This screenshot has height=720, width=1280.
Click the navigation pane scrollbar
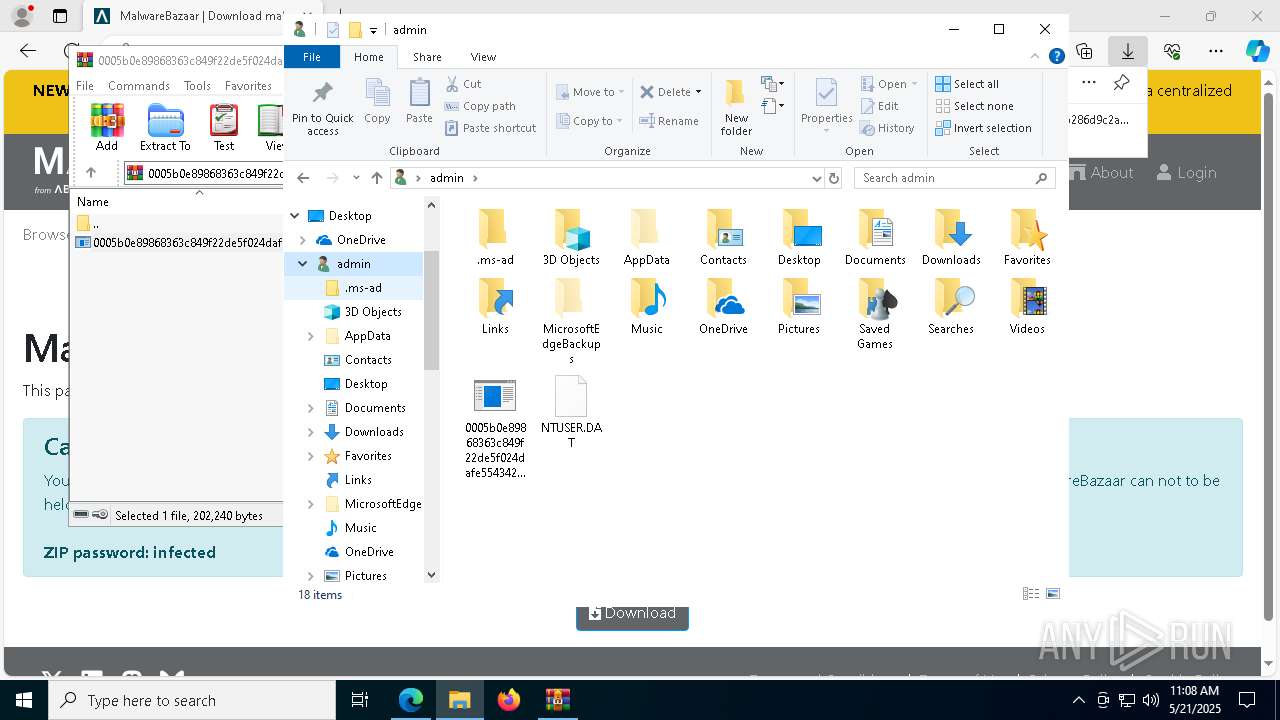pyautogui.click(x=432, y=310)
